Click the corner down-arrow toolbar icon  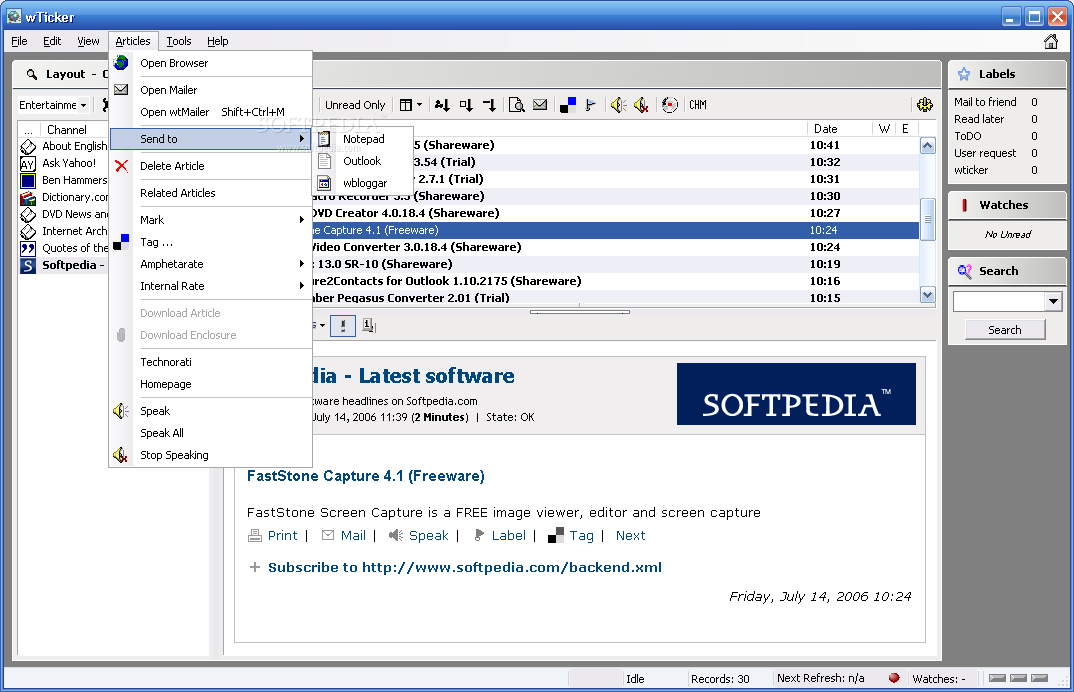489,105
